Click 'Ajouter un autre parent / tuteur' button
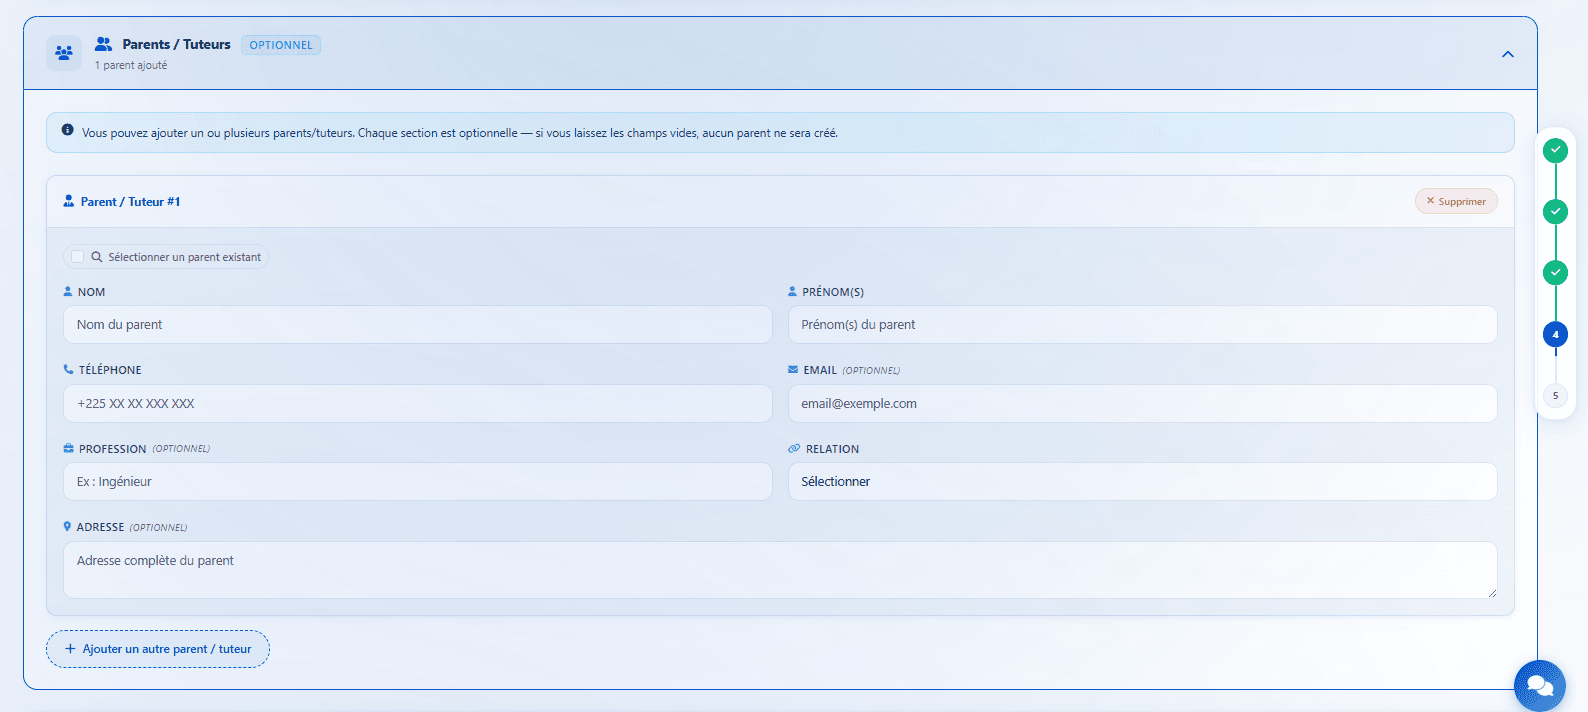The width and height of the screenshot is (1588, 712). click(158, 649)
